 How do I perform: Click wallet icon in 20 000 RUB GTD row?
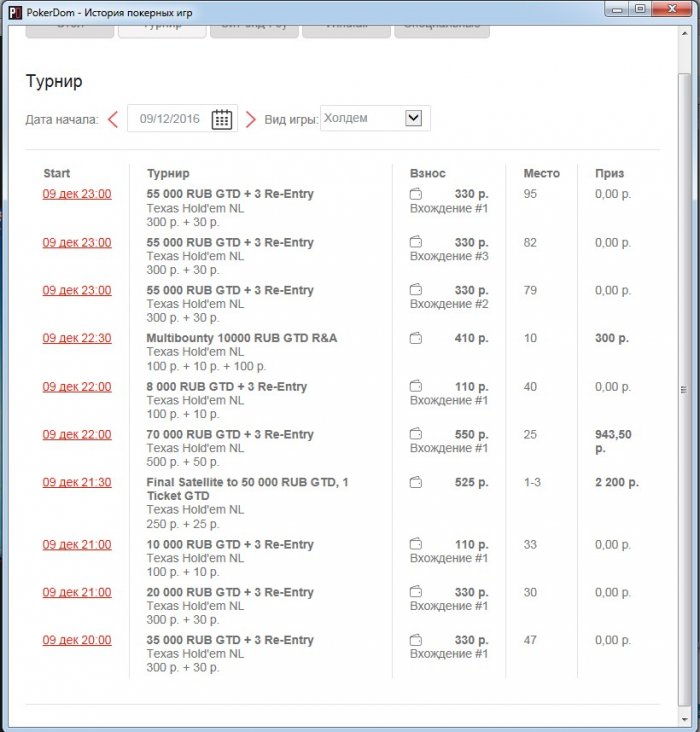(x=416, y=591)
